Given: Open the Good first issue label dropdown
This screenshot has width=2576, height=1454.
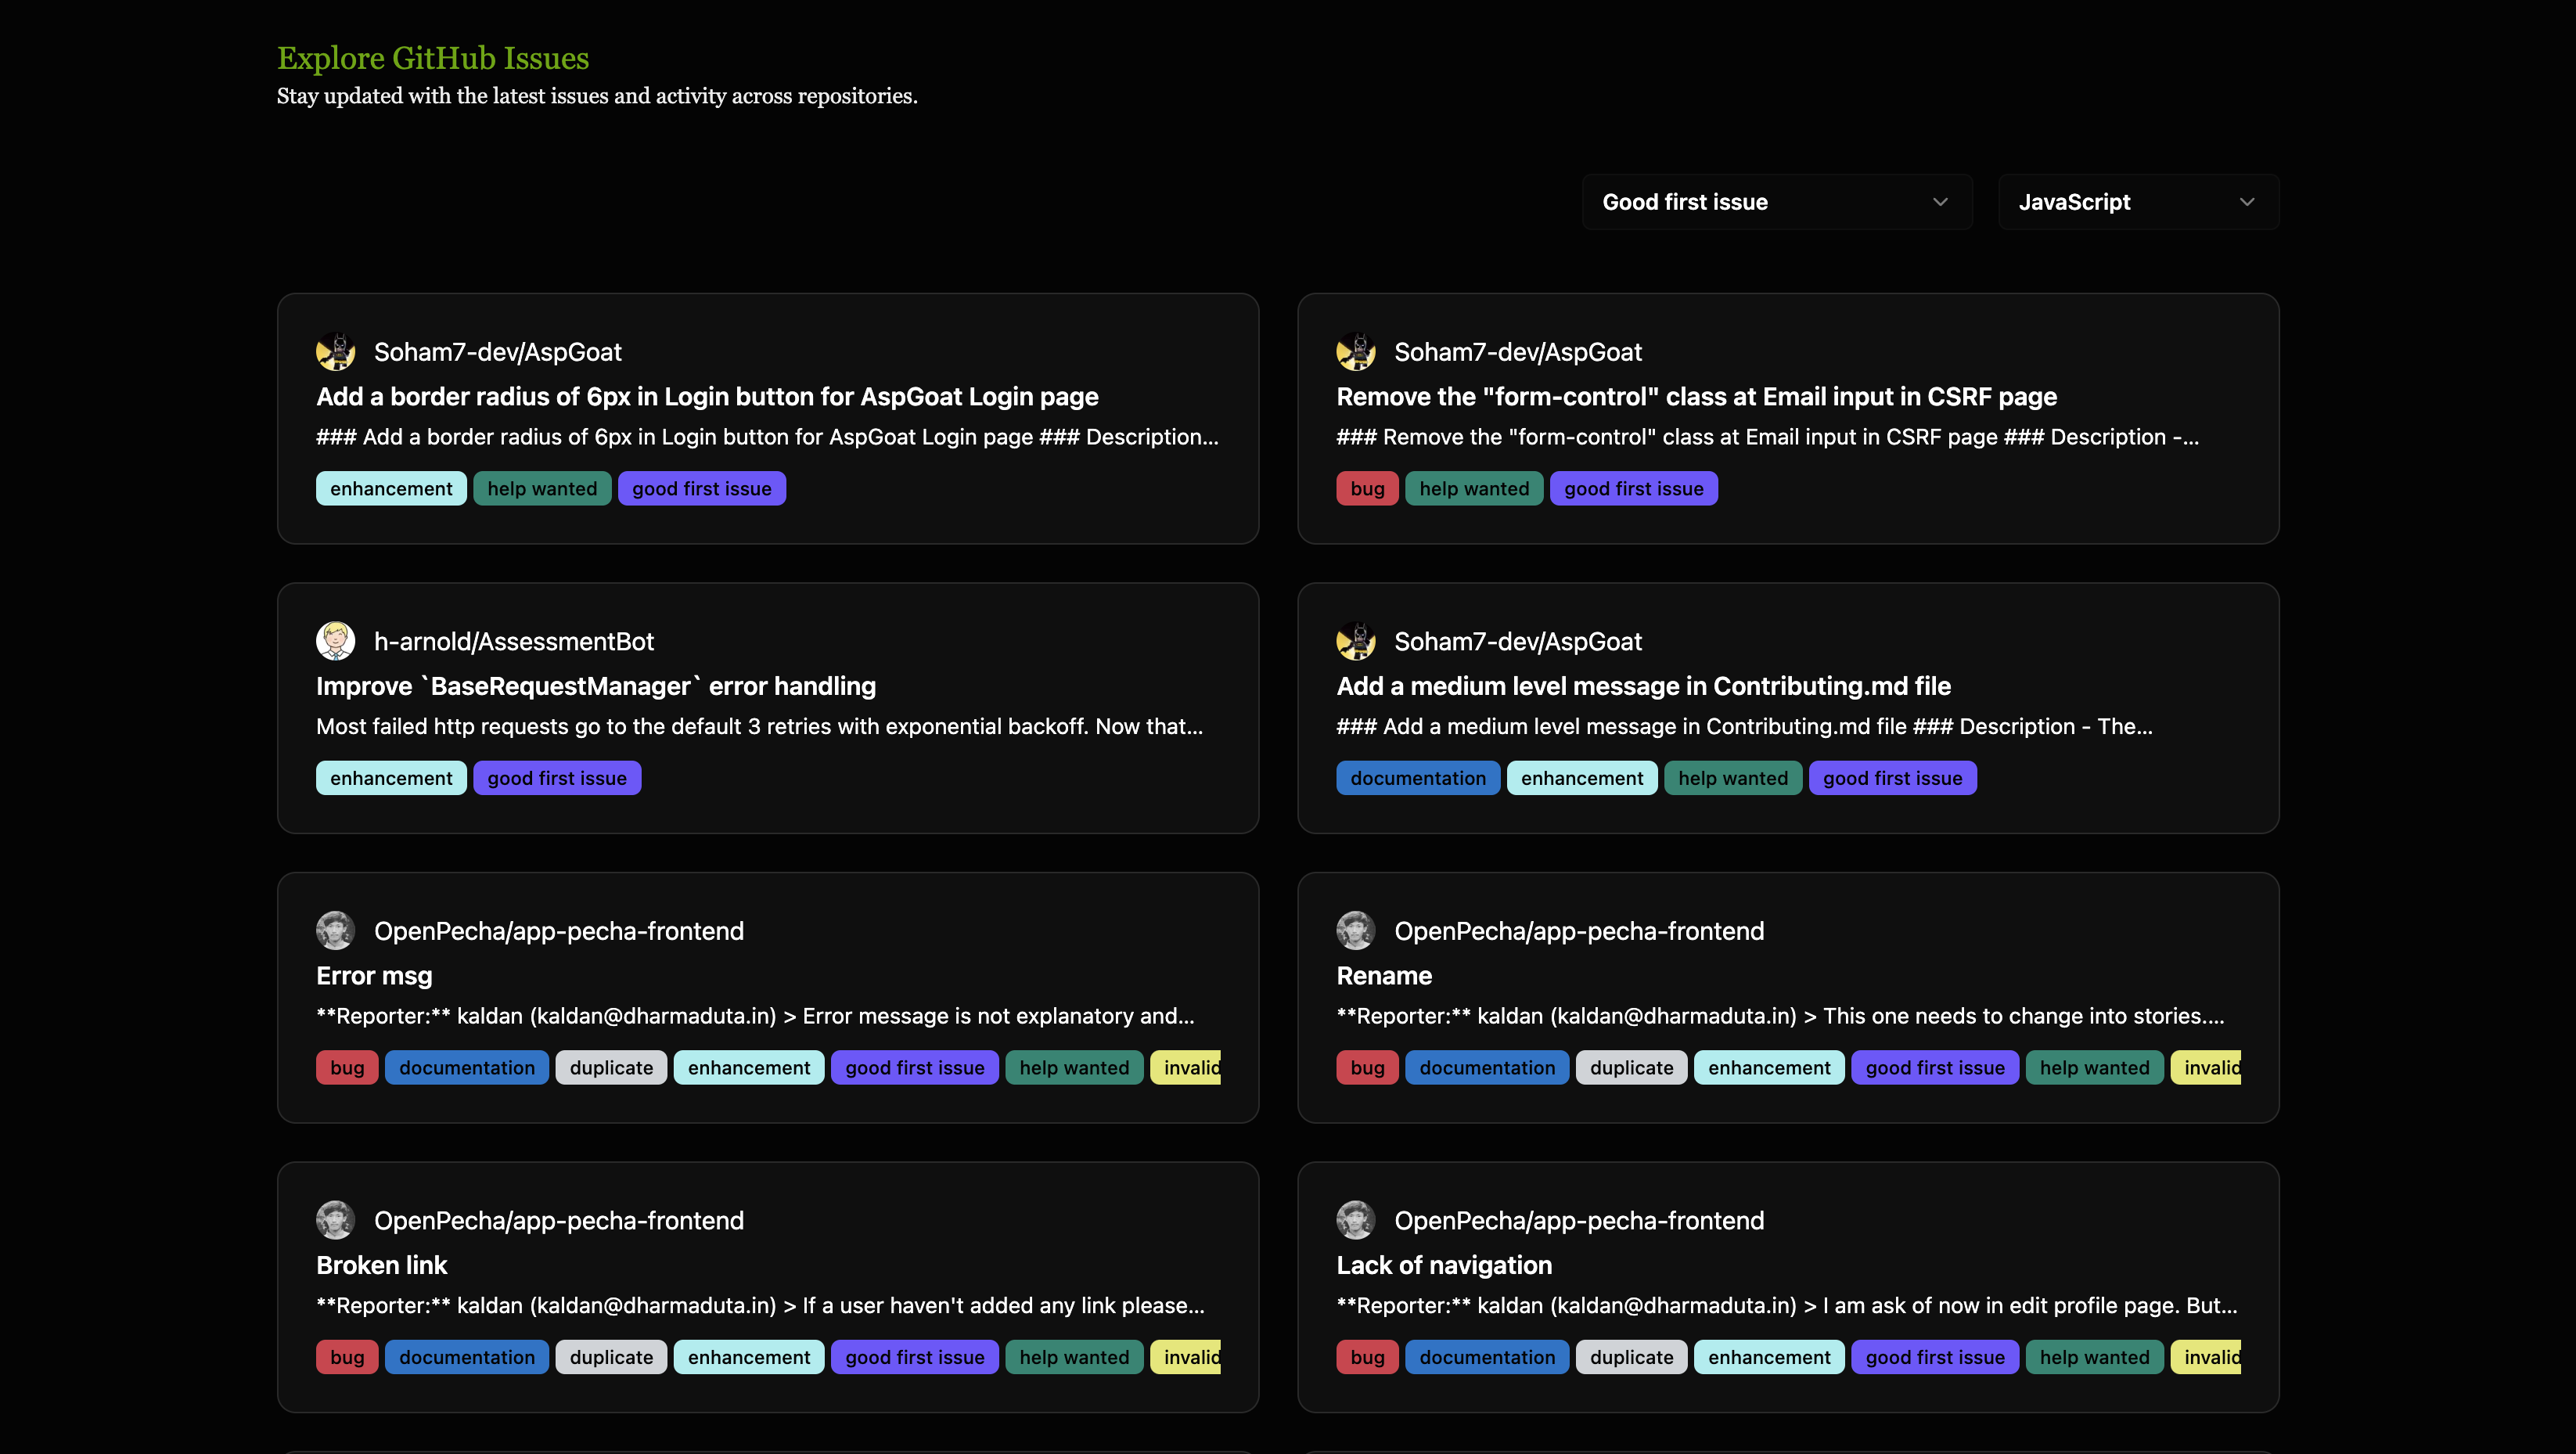Looking at the screenshot, I should click(x=1776, y=202).
